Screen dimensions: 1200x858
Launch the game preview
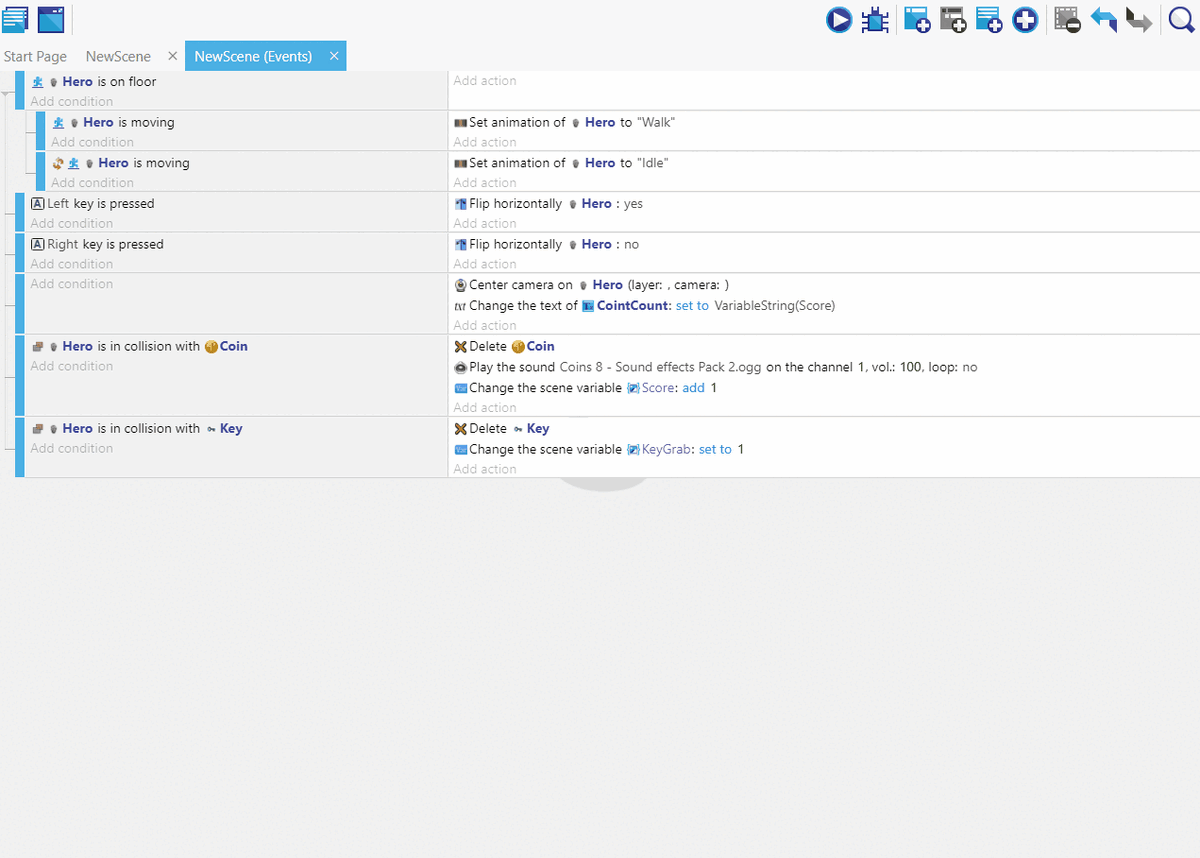pos(839,19)
